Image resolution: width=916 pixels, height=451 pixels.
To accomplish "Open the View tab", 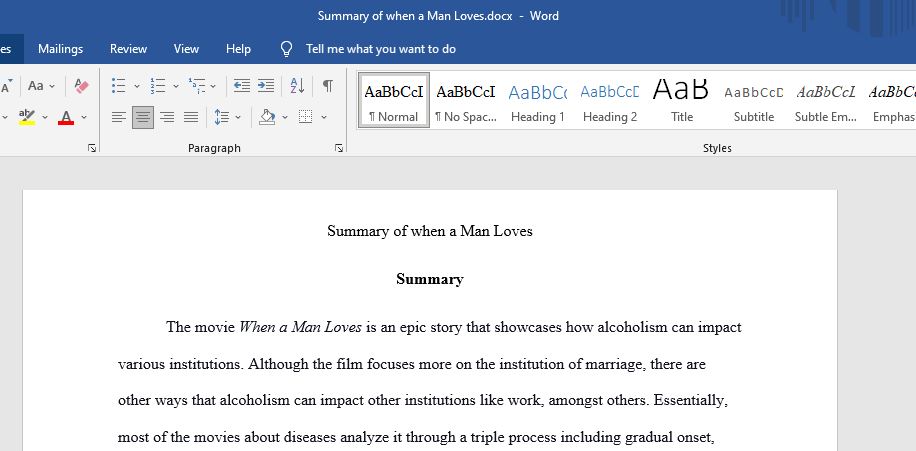I will [x=186, y=49].
